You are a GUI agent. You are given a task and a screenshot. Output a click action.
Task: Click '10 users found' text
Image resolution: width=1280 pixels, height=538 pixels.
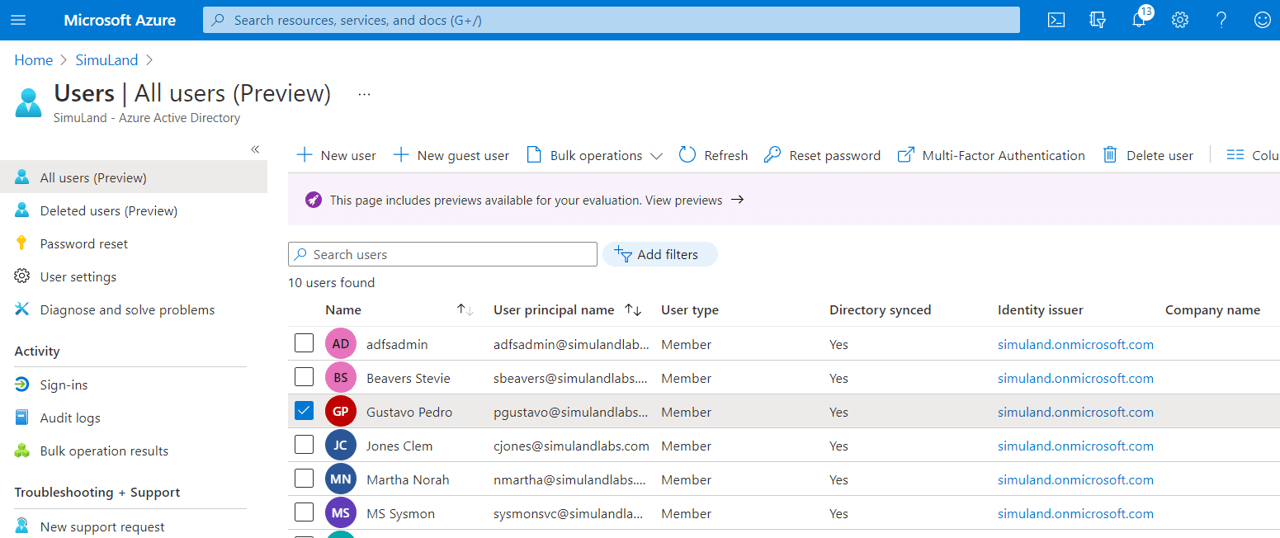331,283
